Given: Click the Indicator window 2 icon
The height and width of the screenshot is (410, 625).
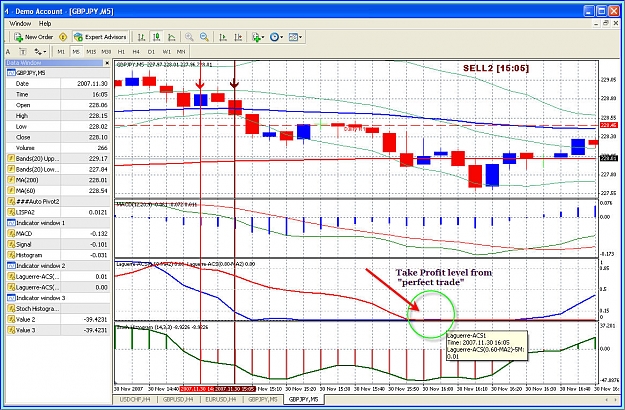Looking at the screenshot, I should (11, 266).
